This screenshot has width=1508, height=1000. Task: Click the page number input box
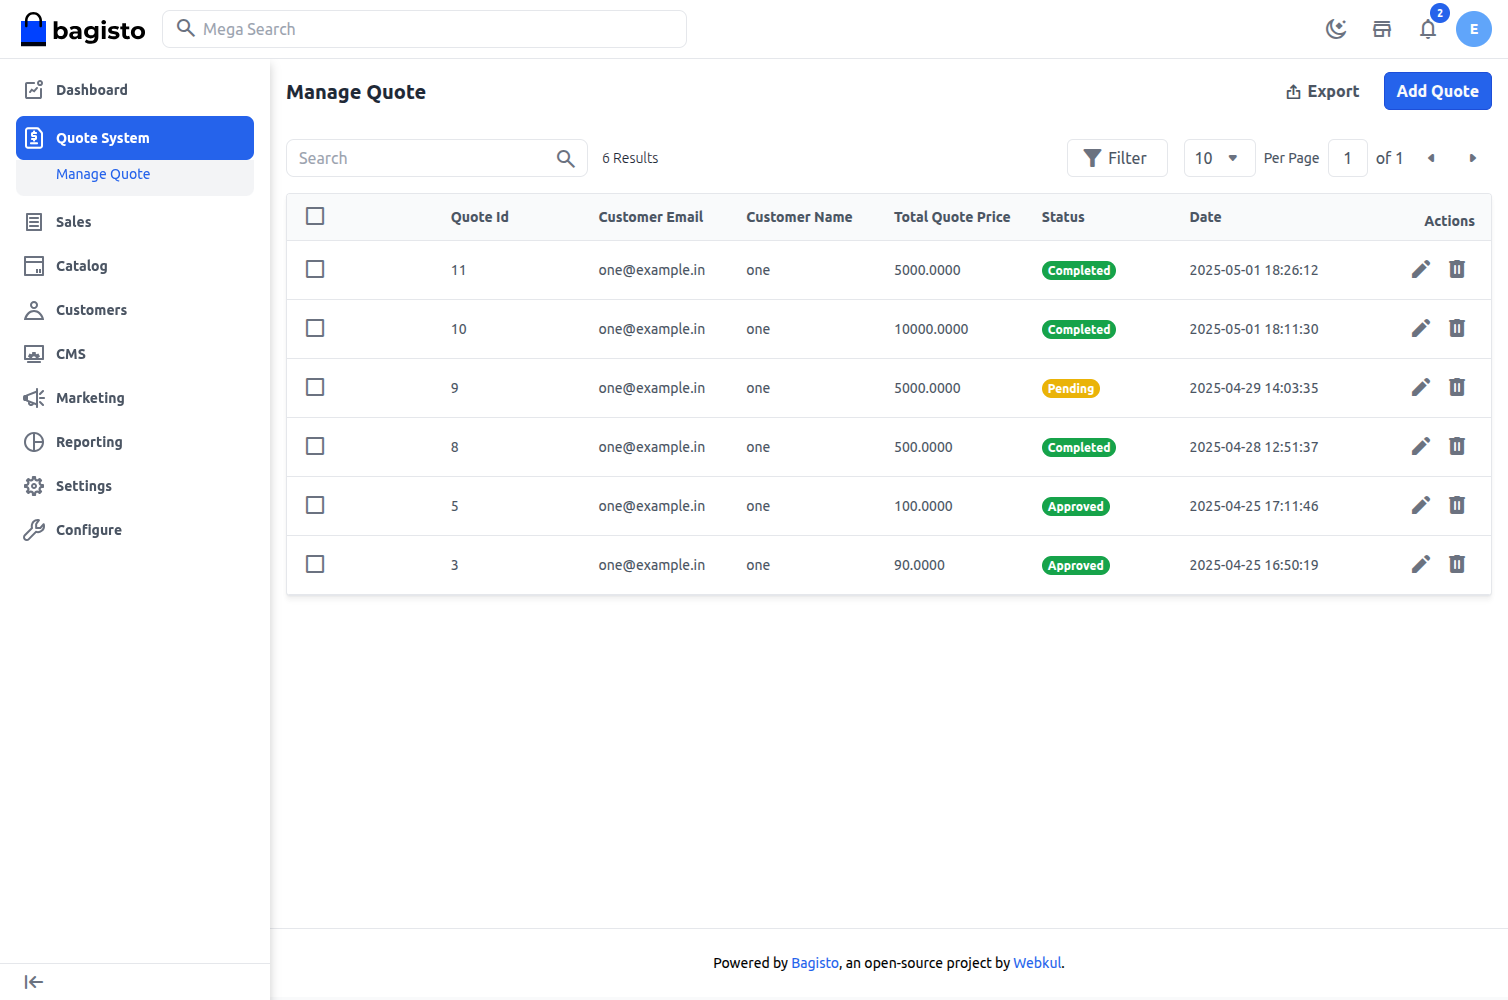coord(1347,158)
